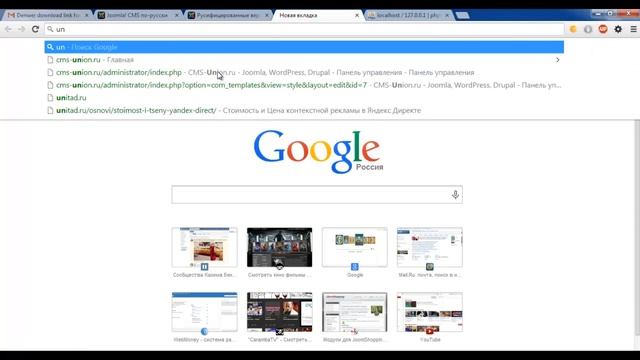Select the 'un - Поиск Google' suggestion
This screenshot has width=640, height=360.
[x=304, y=47]
